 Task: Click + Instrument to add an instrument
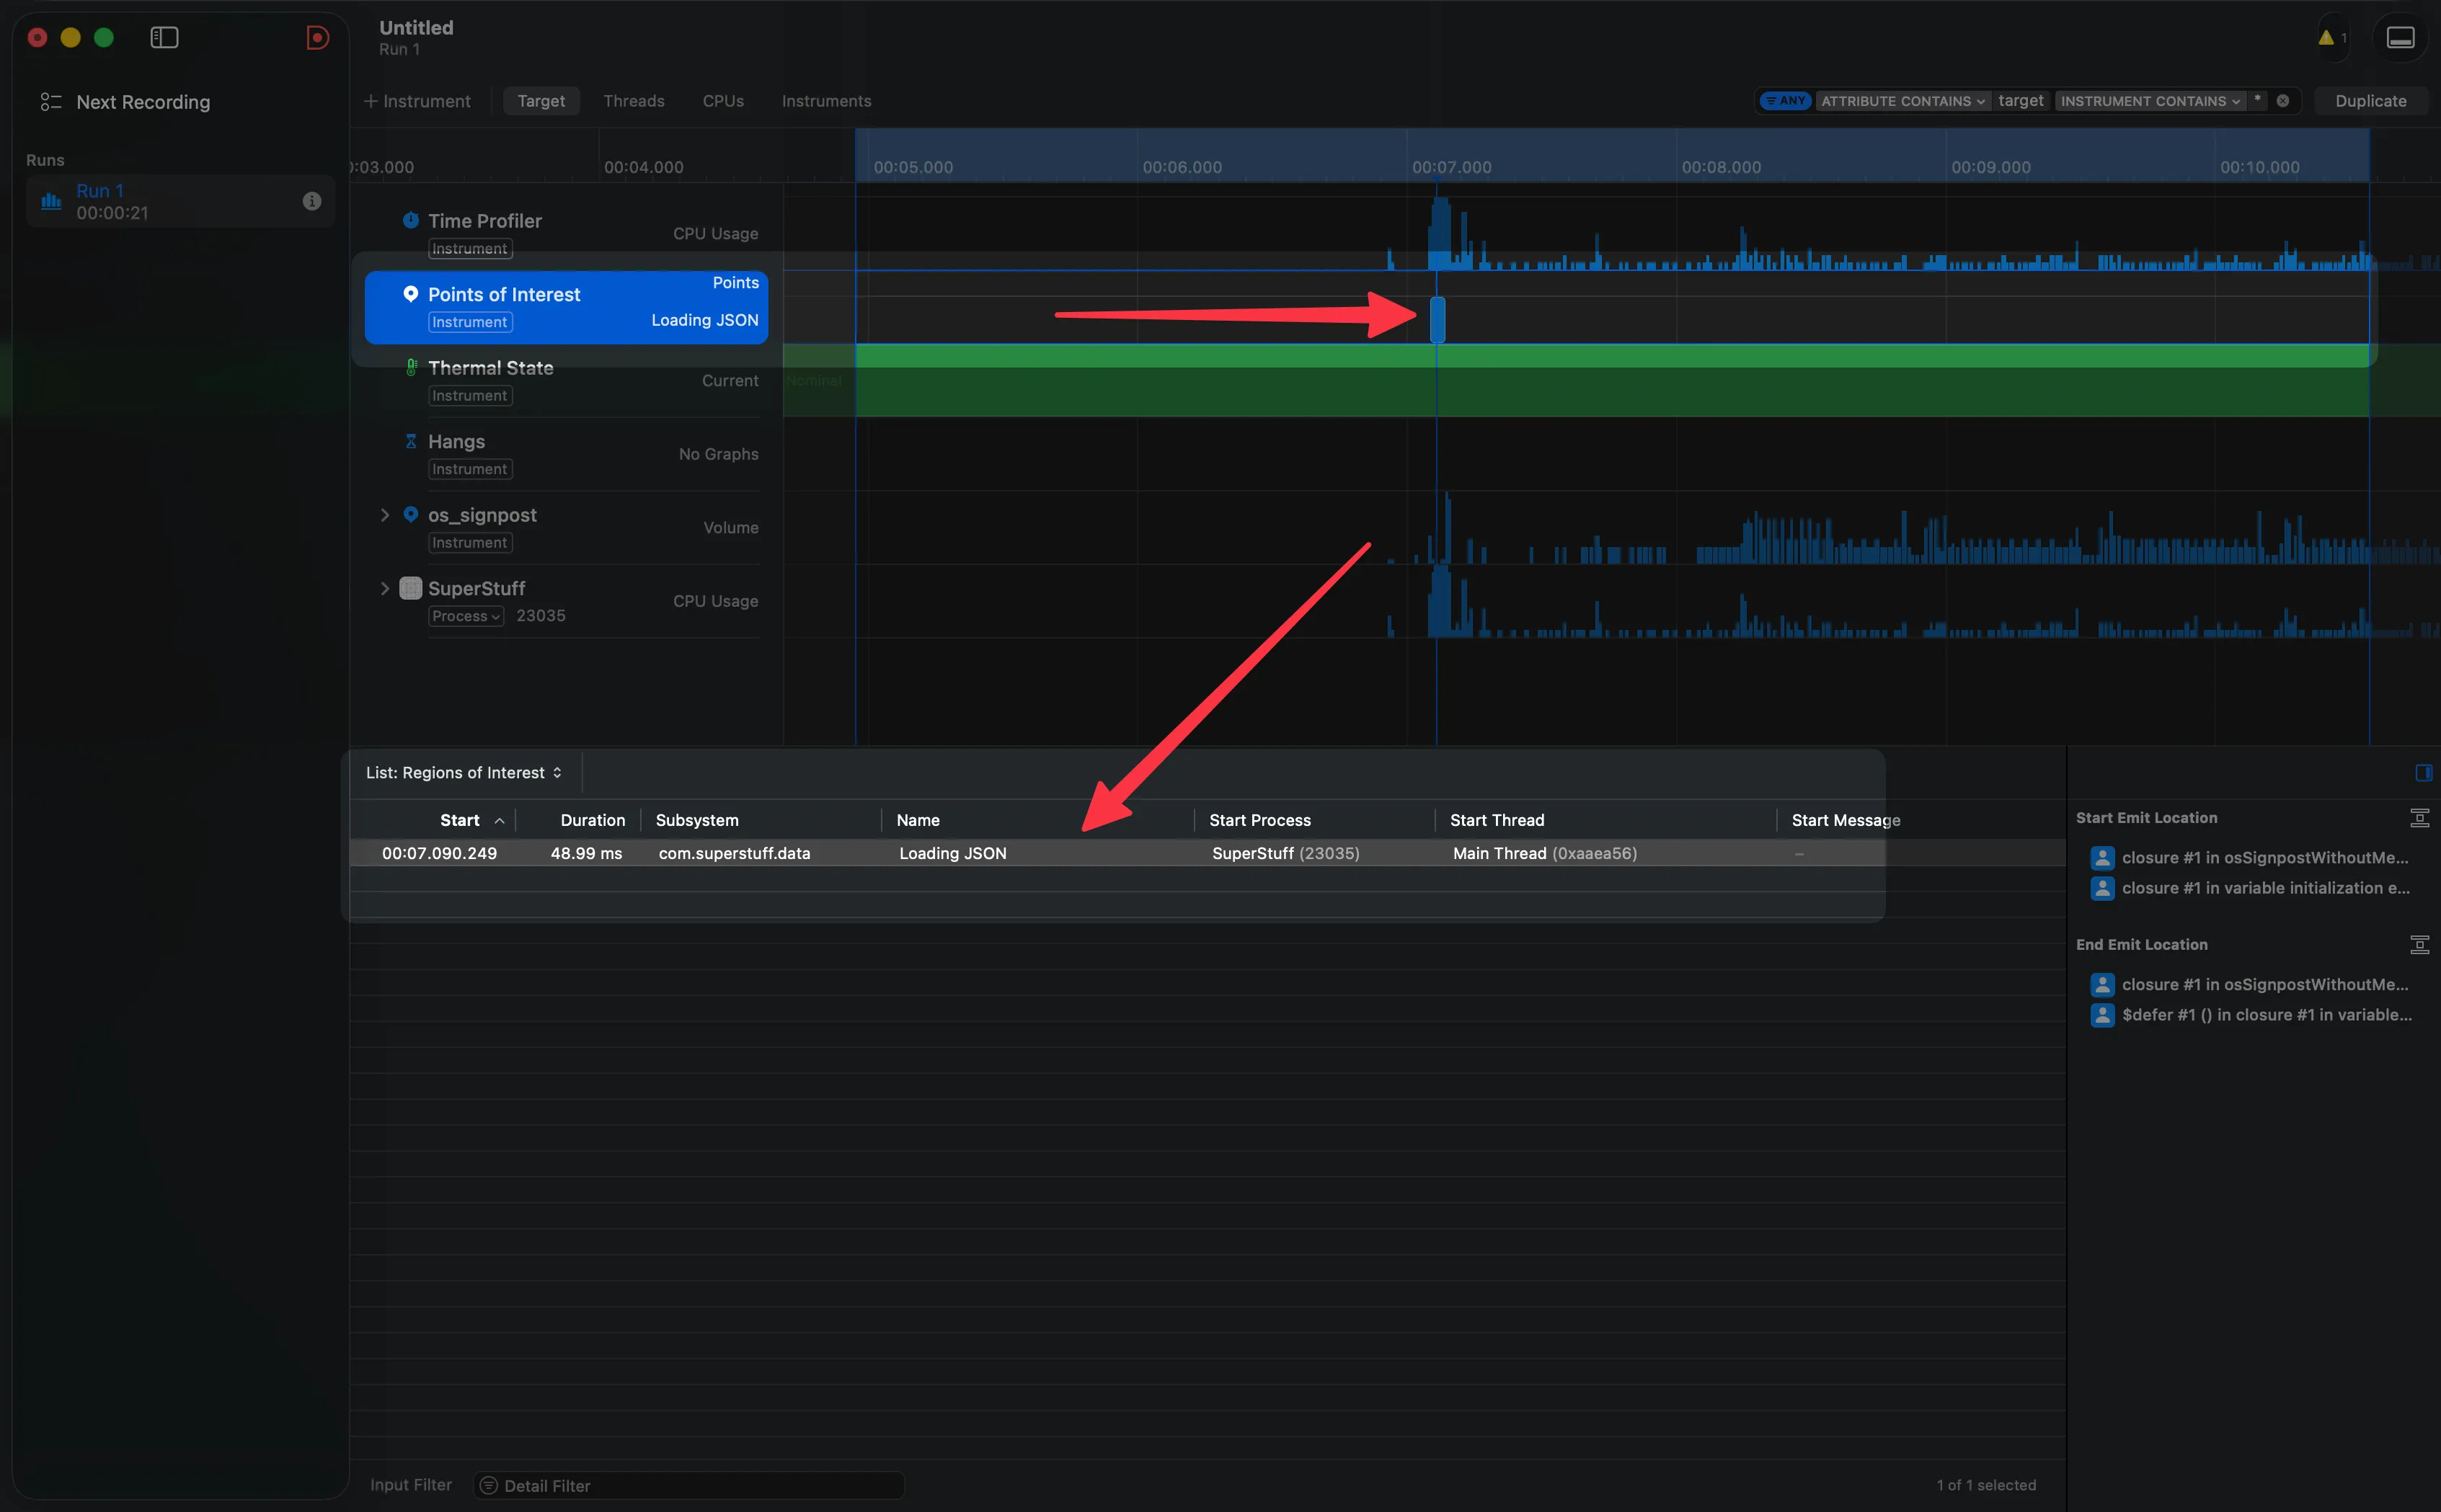pyautogui.click(x=417, y=100)
